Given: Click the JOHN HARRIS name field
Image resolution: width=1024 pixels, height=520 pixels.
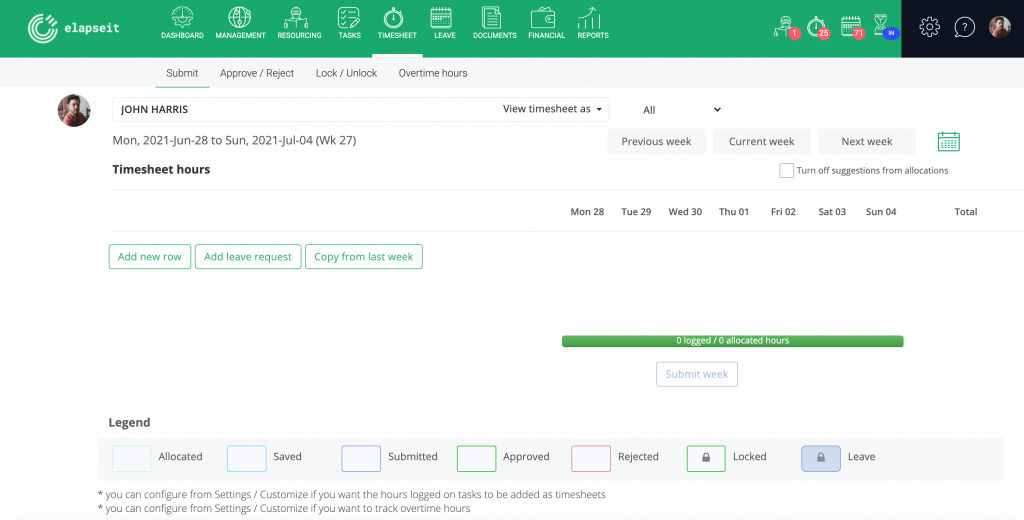Looking at the screenshot, I should [360, 110].
